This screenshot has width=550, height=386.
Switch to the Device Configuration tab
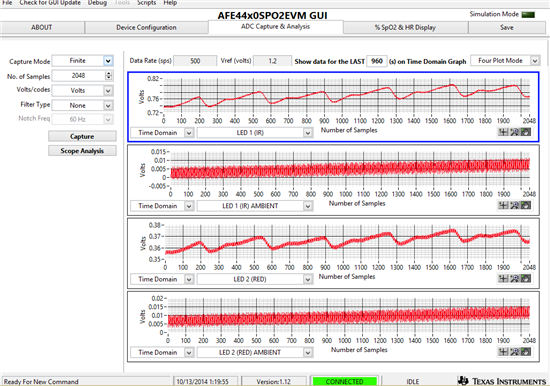coord(146,27)
